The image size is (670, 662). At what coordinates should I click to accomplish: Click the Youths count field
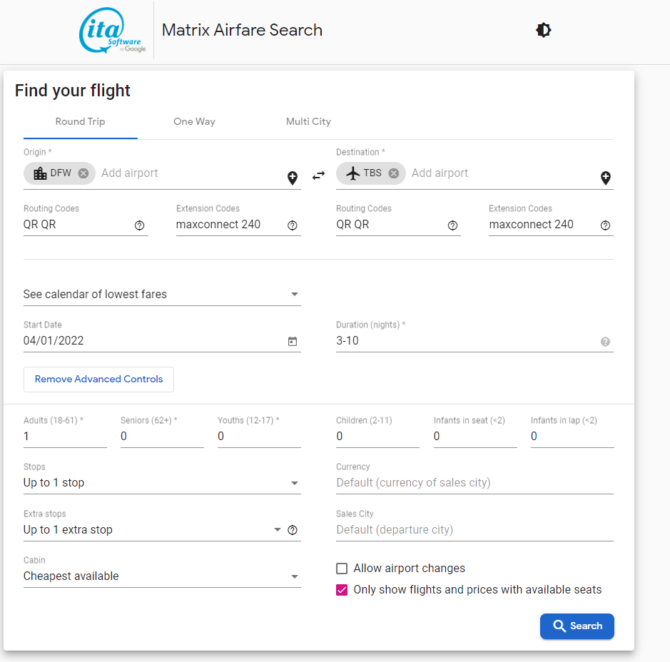click(259, 436)
